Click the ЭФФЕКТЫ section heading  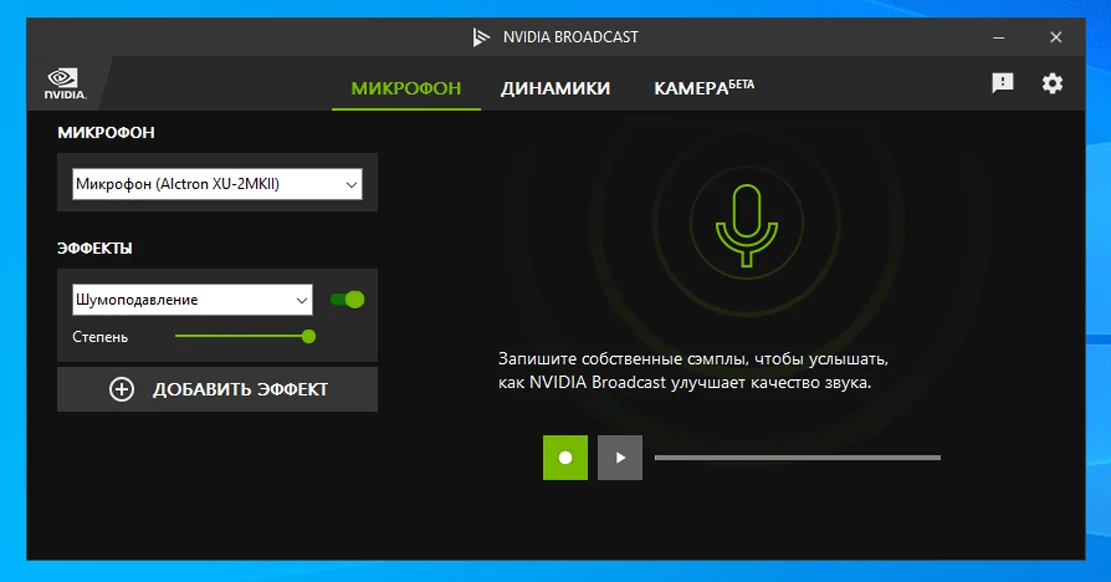[x=94, y=248]
